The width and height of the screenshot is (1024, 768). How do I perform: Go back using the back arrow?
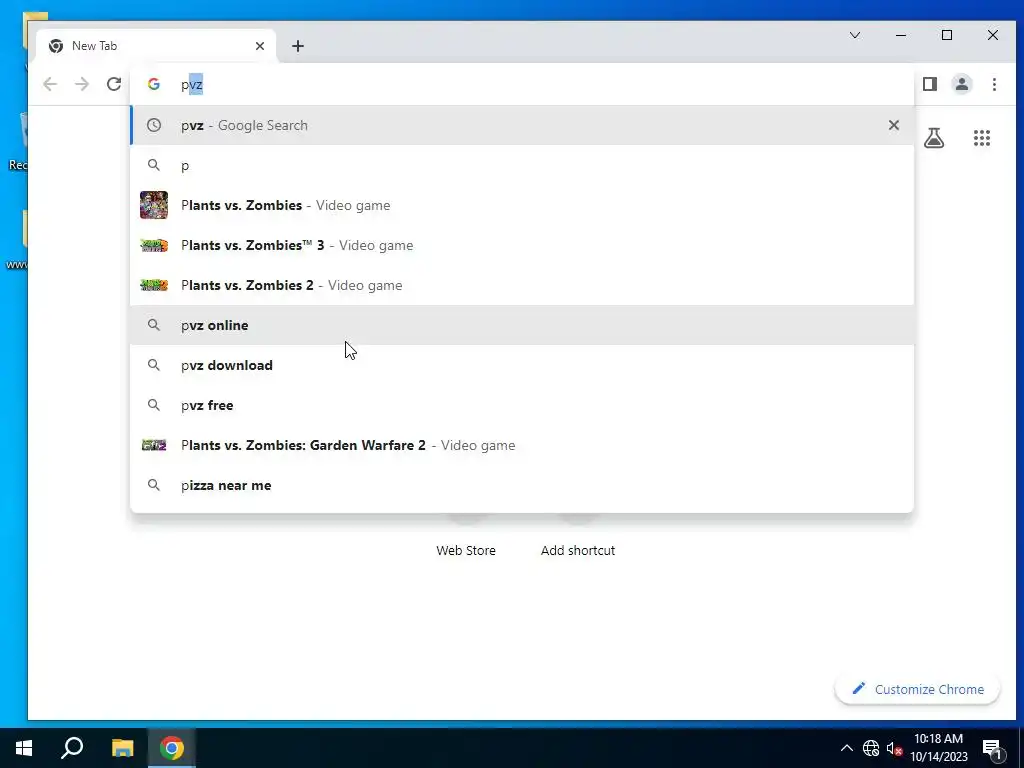point(50,84)
